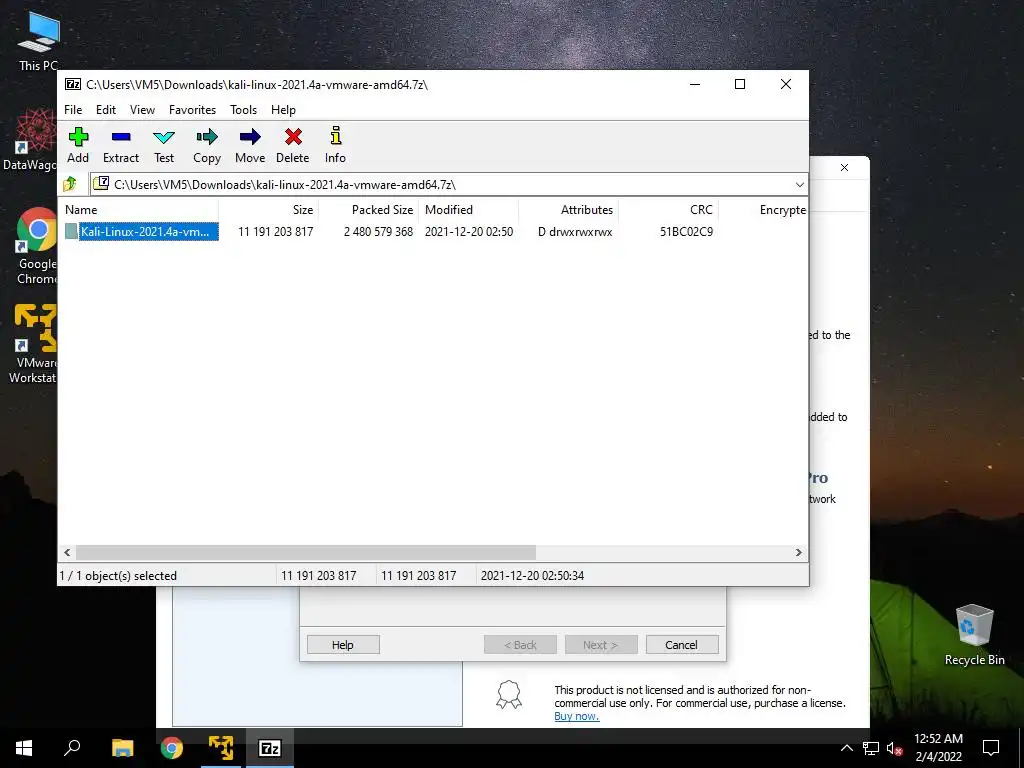Click the horizontal scrollbar right arrow

pyautogui.click(x=799, y=552)
